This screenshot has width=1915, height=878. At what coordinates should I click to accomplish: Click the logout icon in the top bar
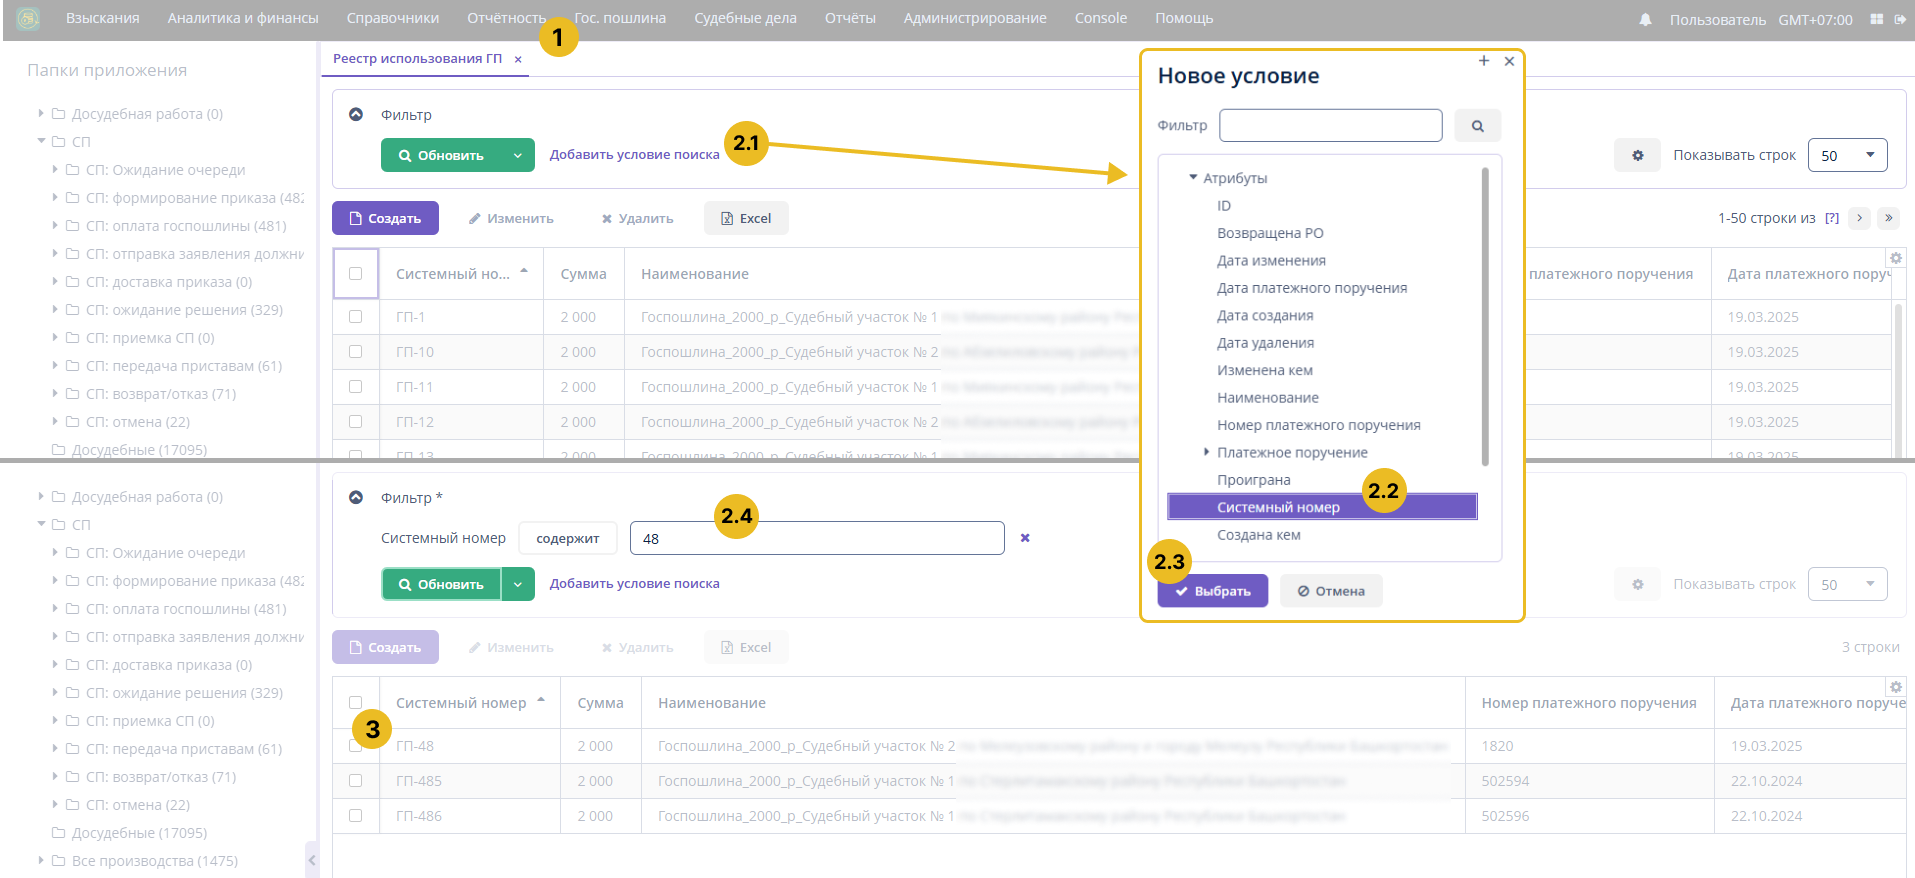[x=1900, y=20]
